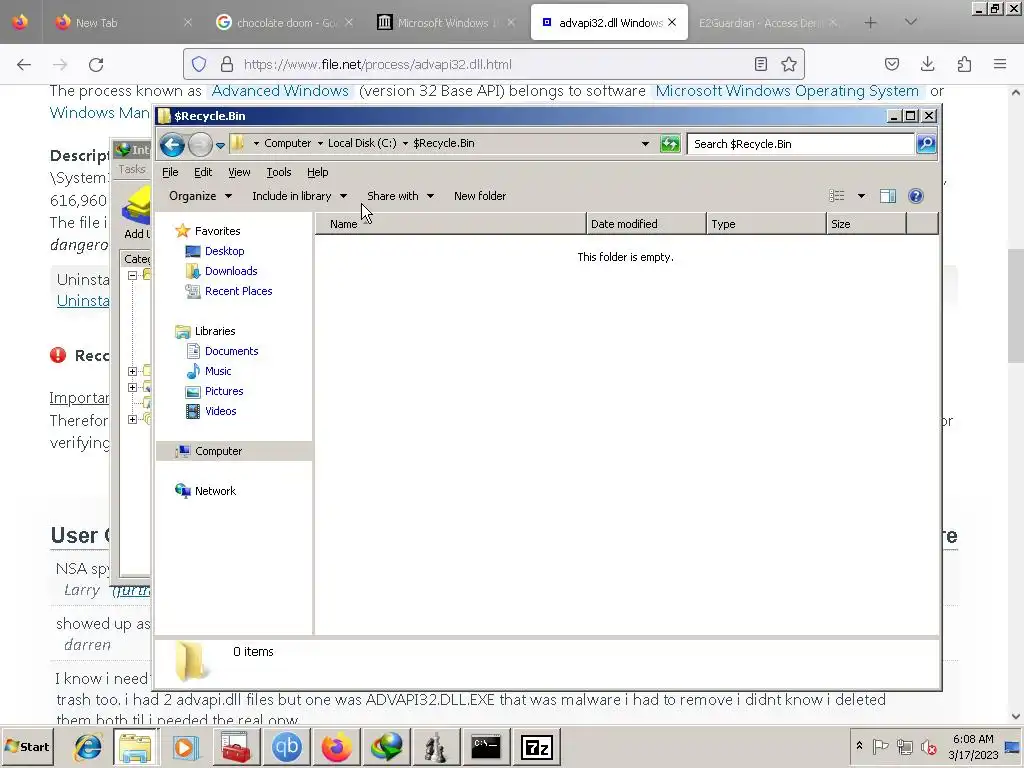Go back in Explorer with Back arrow

(172, 144)
